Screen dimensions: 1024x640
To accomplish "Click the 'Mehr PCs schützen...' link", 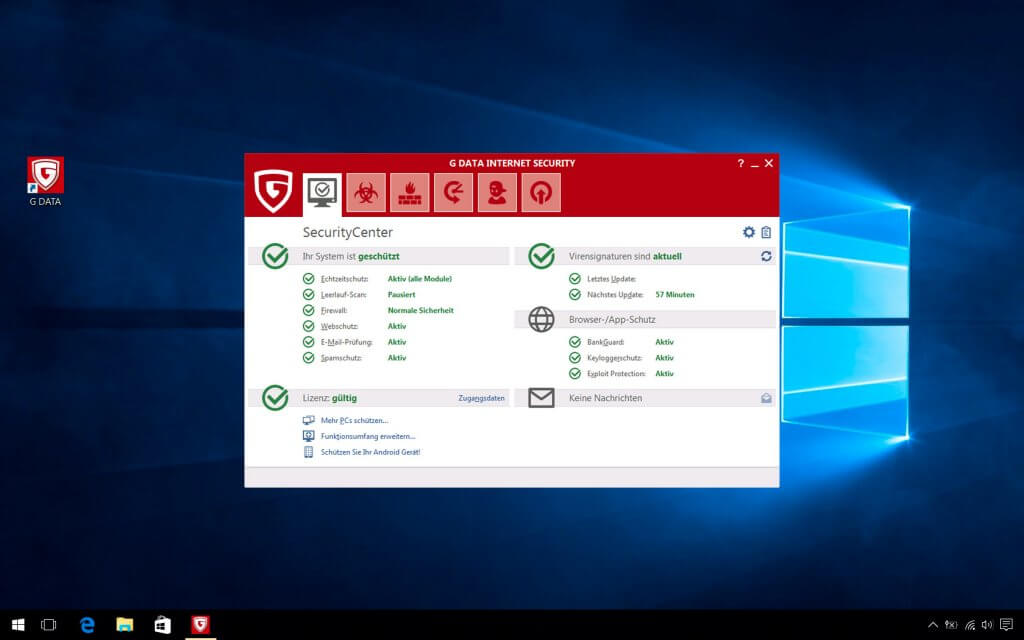I will click(354, 421).
